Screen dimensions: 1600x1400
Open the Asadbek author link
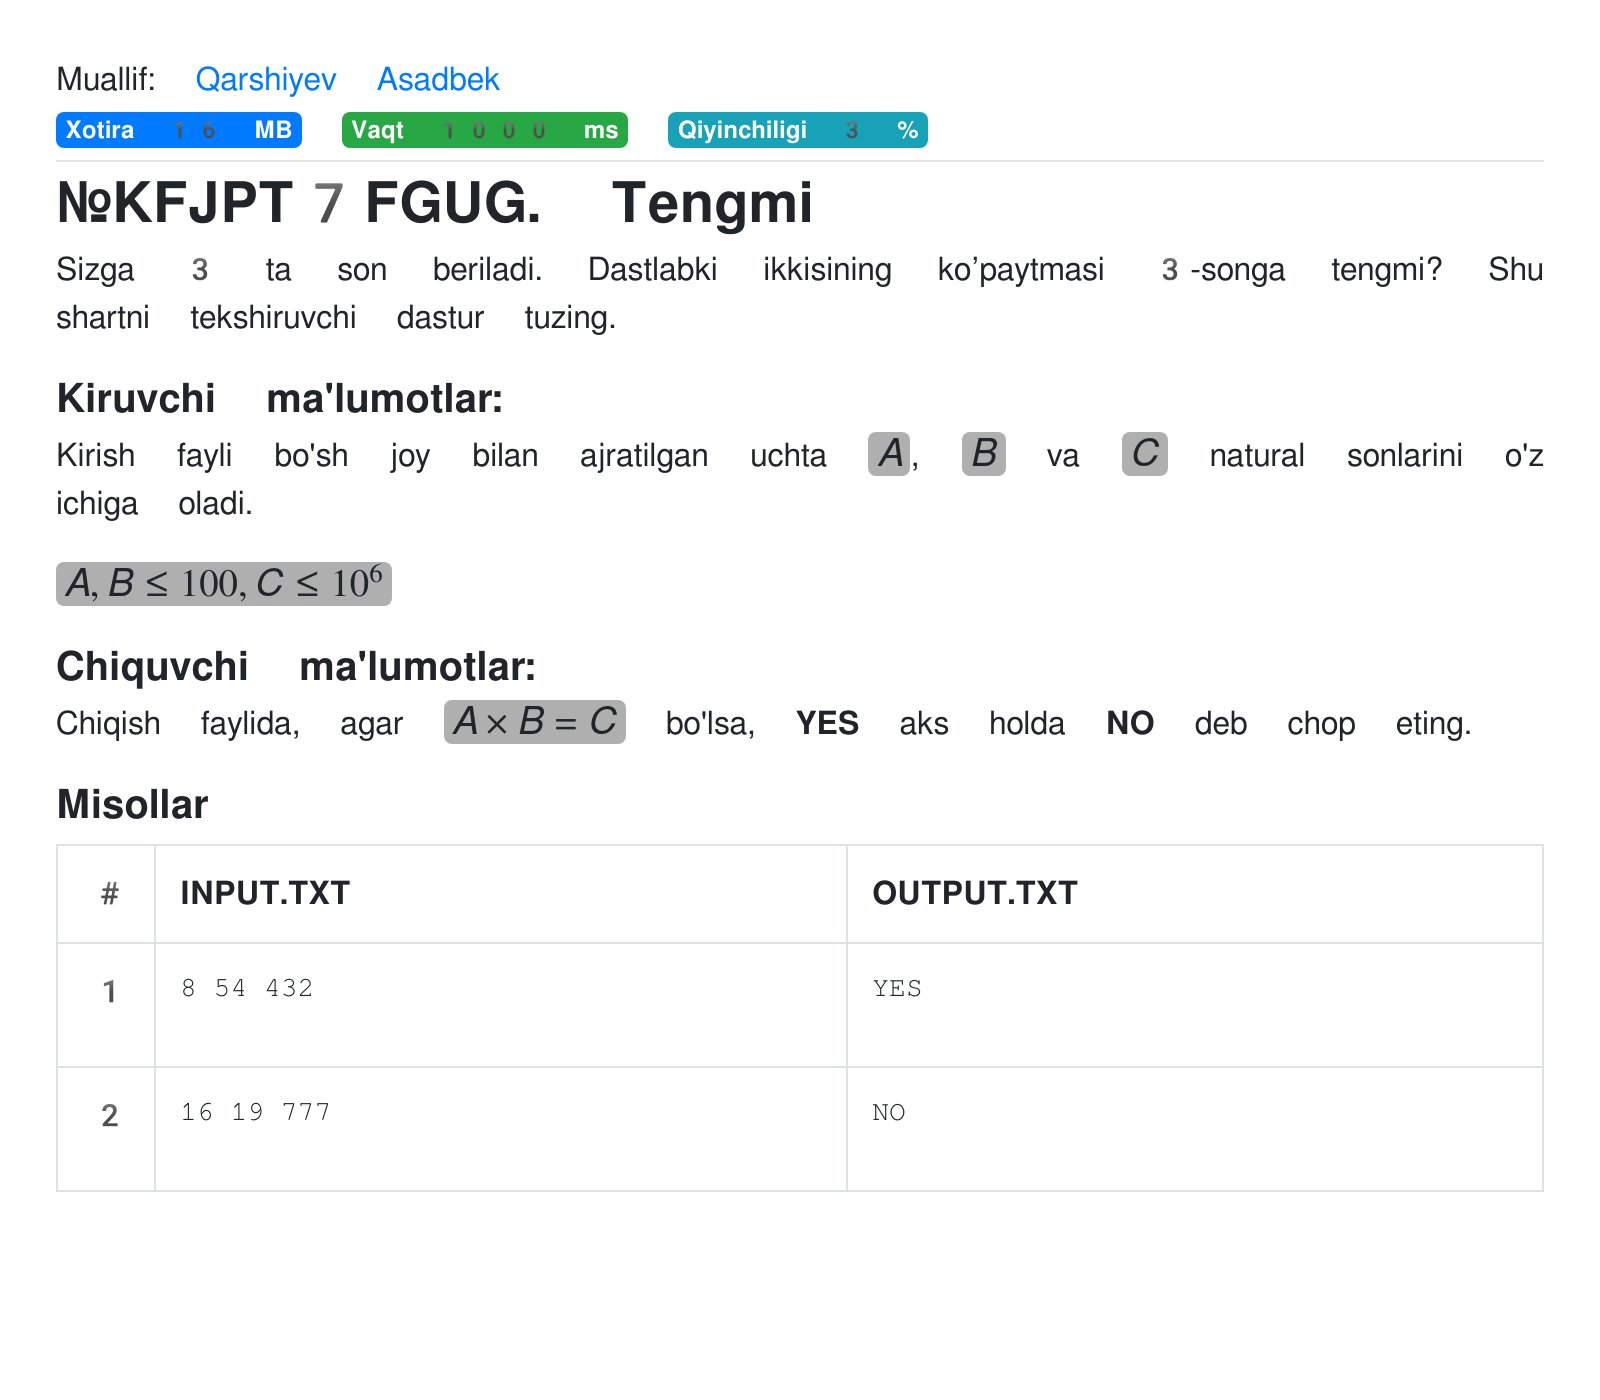coord(437,79)
